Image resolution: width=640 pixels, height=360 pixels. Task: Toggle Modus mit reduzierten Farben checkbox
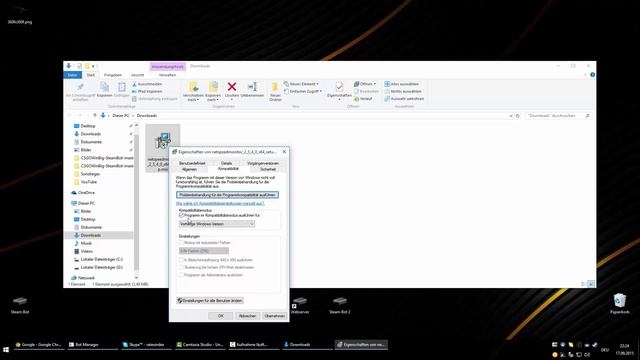click(x=181, y=243)
